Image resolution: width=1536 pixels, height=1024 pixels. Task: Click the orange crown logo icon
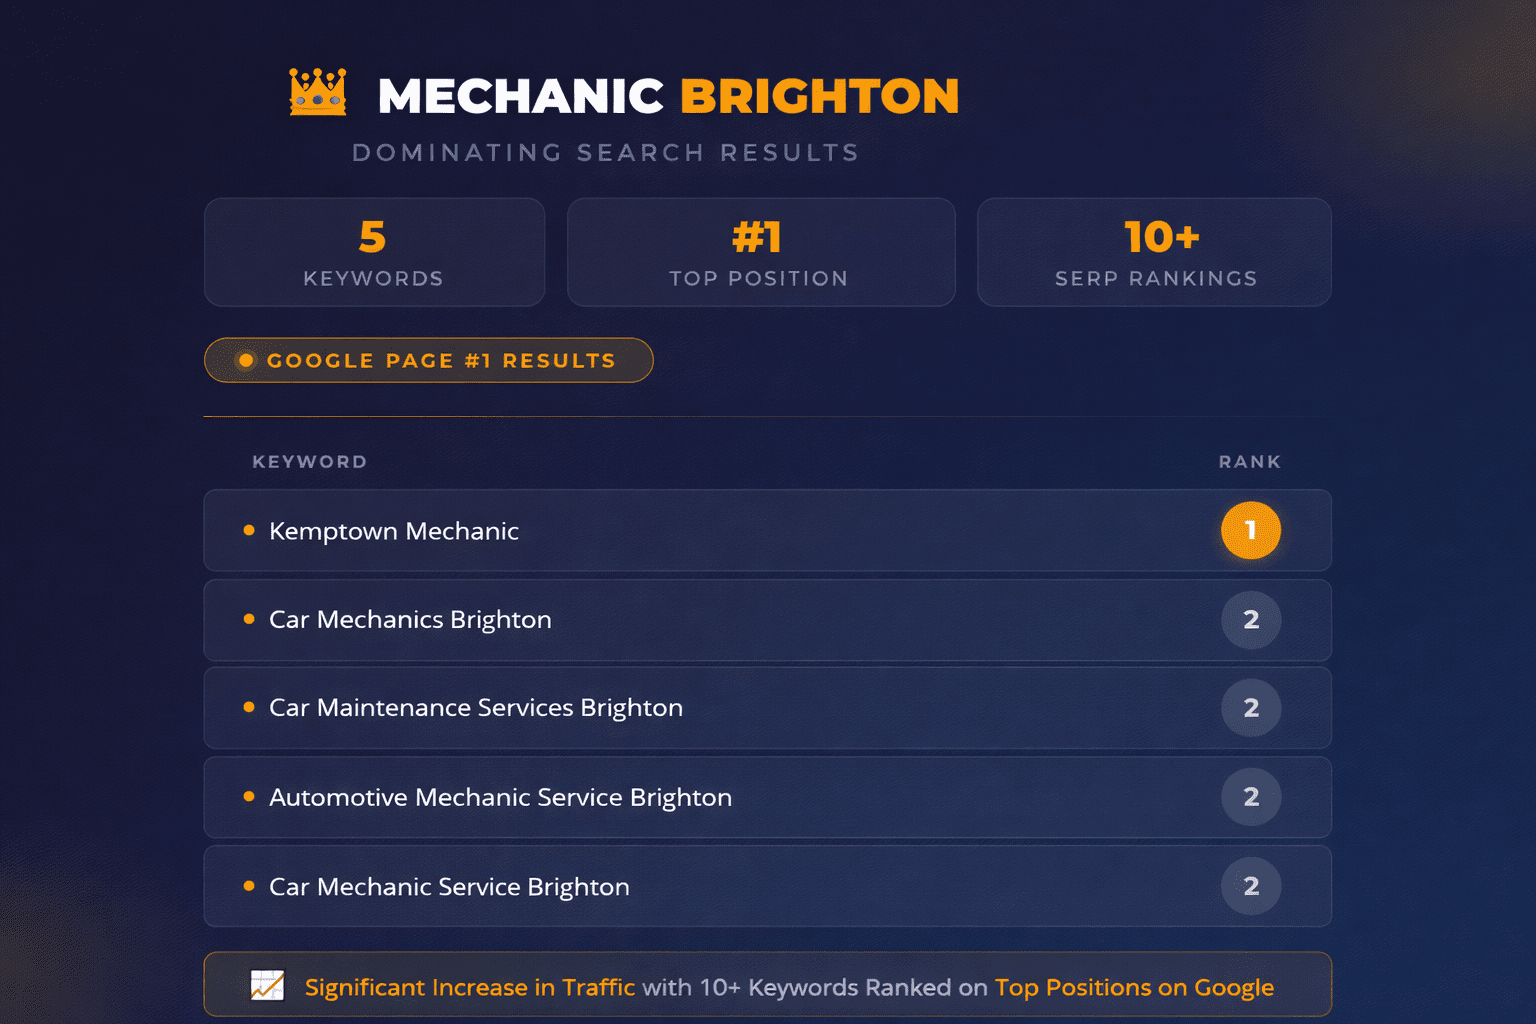318,92
